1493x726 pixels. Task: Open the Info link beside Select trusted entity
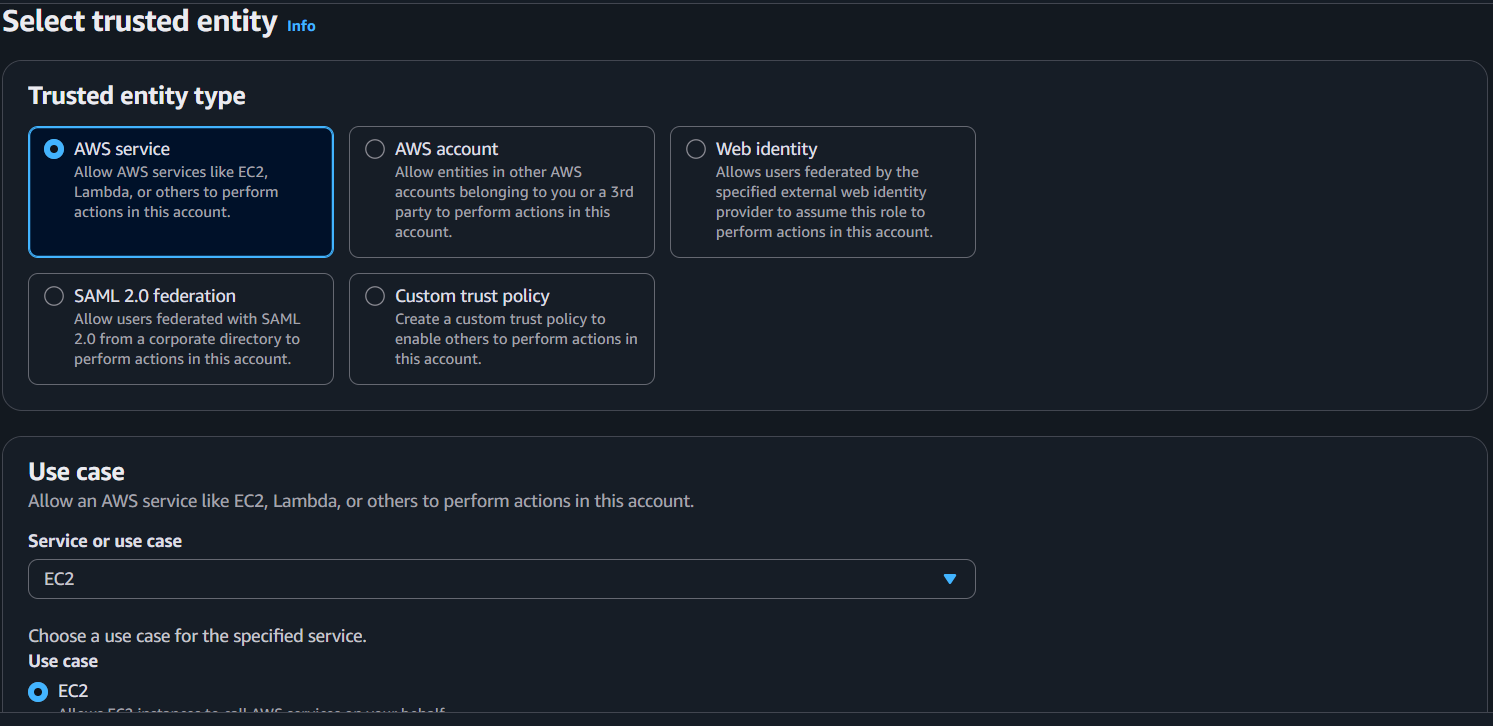[301, 26]
